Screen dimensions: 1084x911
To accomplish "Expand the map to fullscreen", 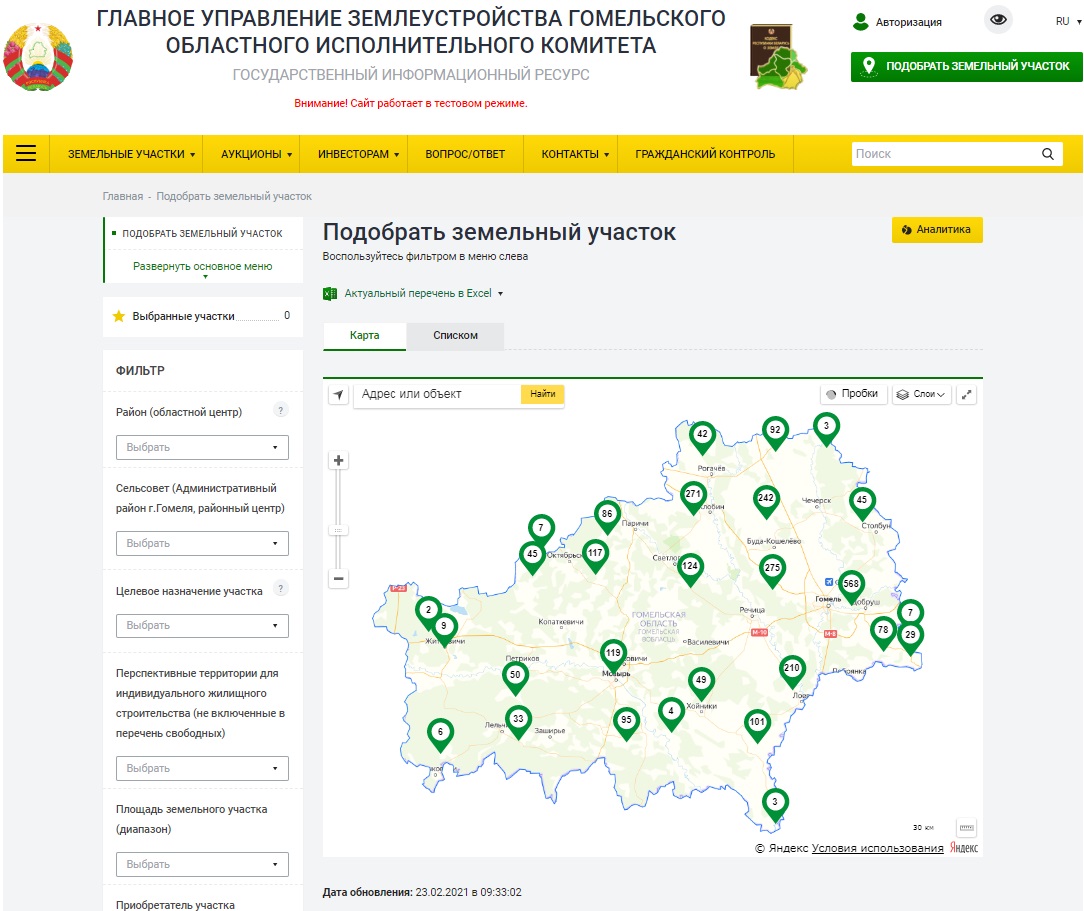I will pyautogui.click(x=966, y=395).
